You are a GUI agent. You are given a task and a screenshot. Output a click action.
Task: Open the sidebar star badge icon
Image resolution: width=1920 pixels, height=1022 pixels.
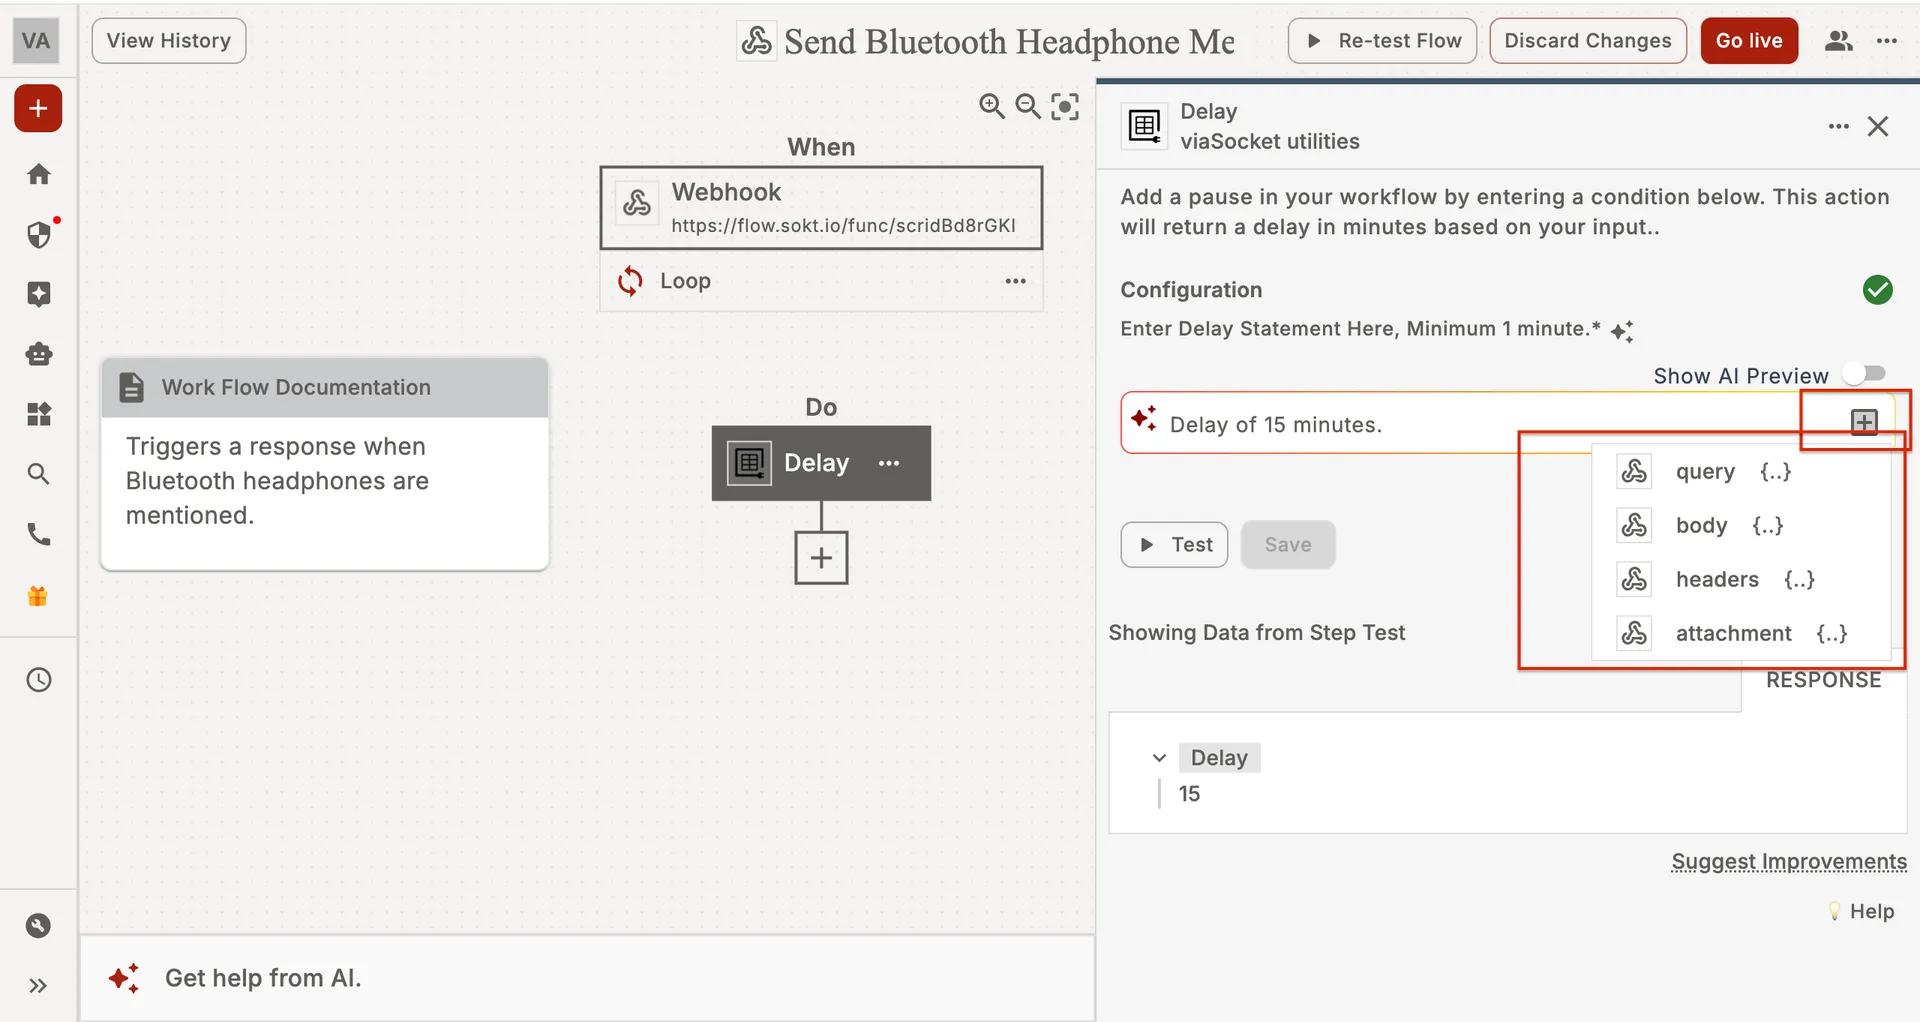pyautogui.click(x=38, y=294)
